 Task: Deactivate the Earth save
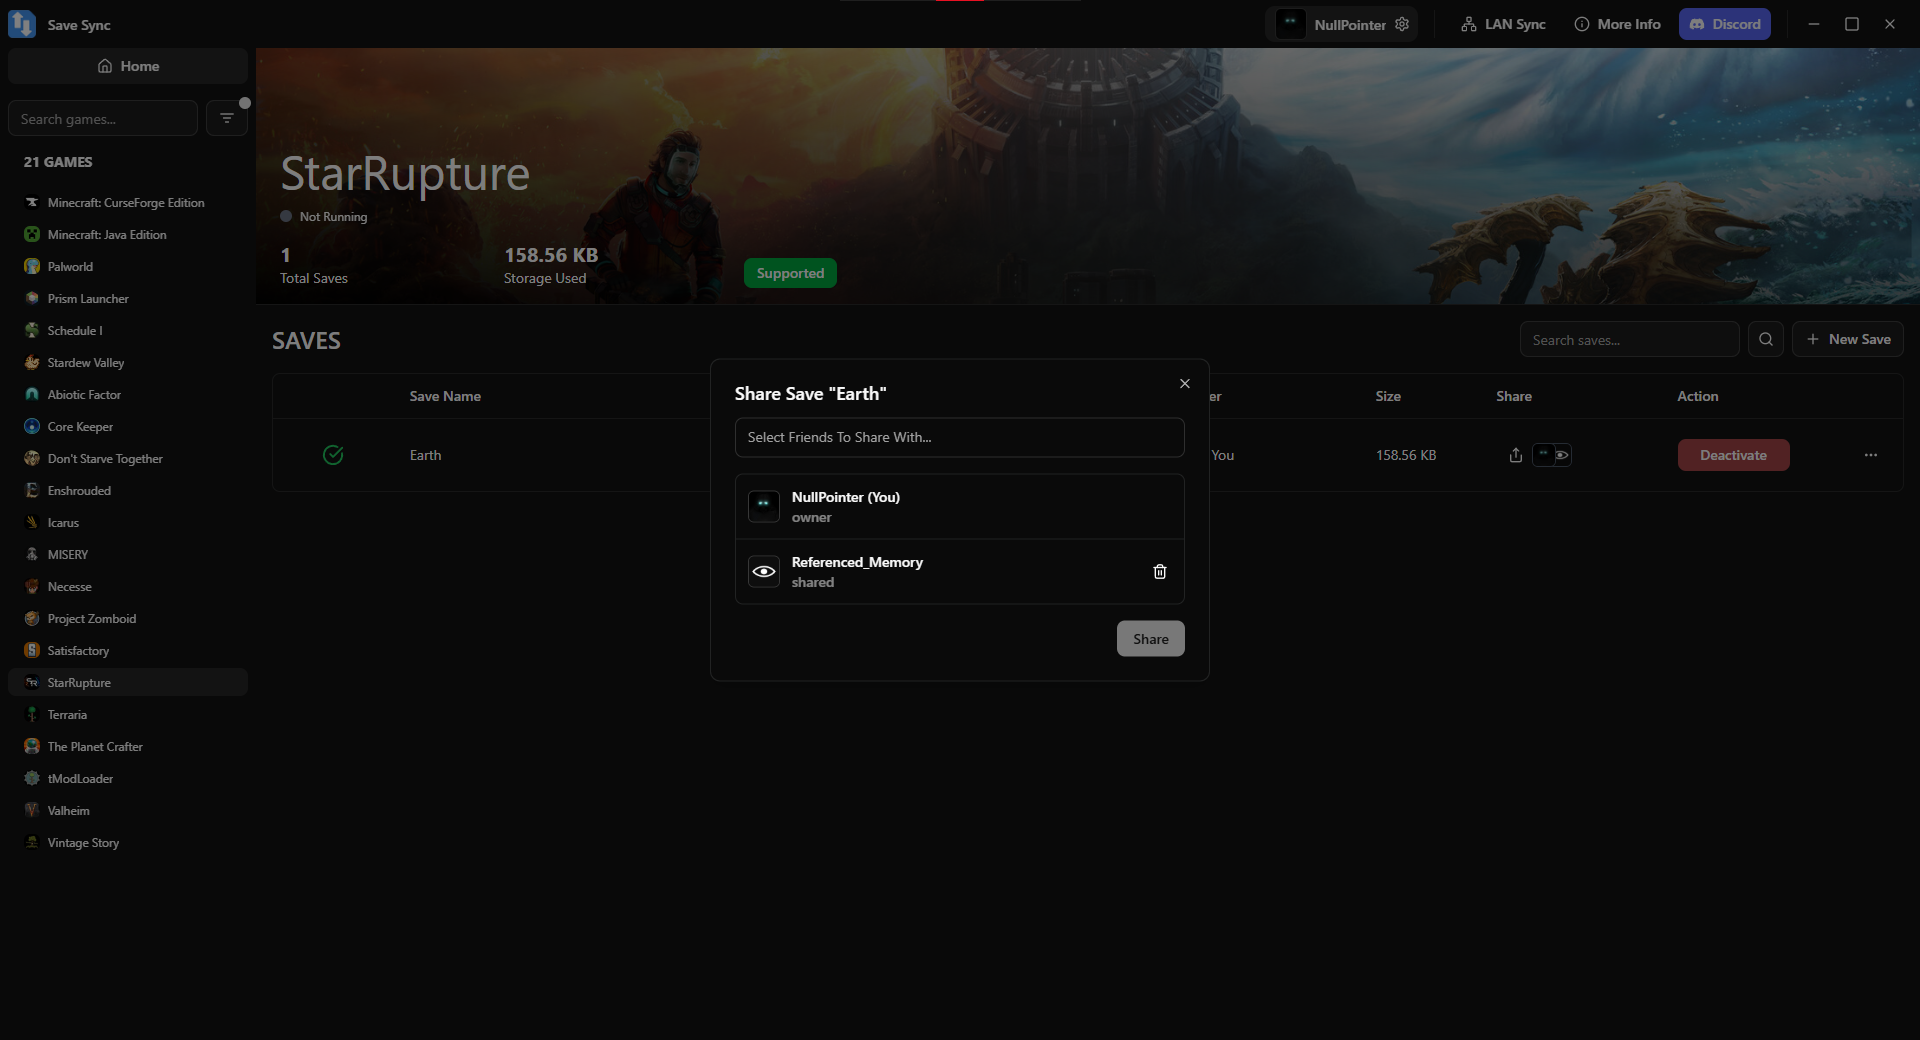point(1734,455)
